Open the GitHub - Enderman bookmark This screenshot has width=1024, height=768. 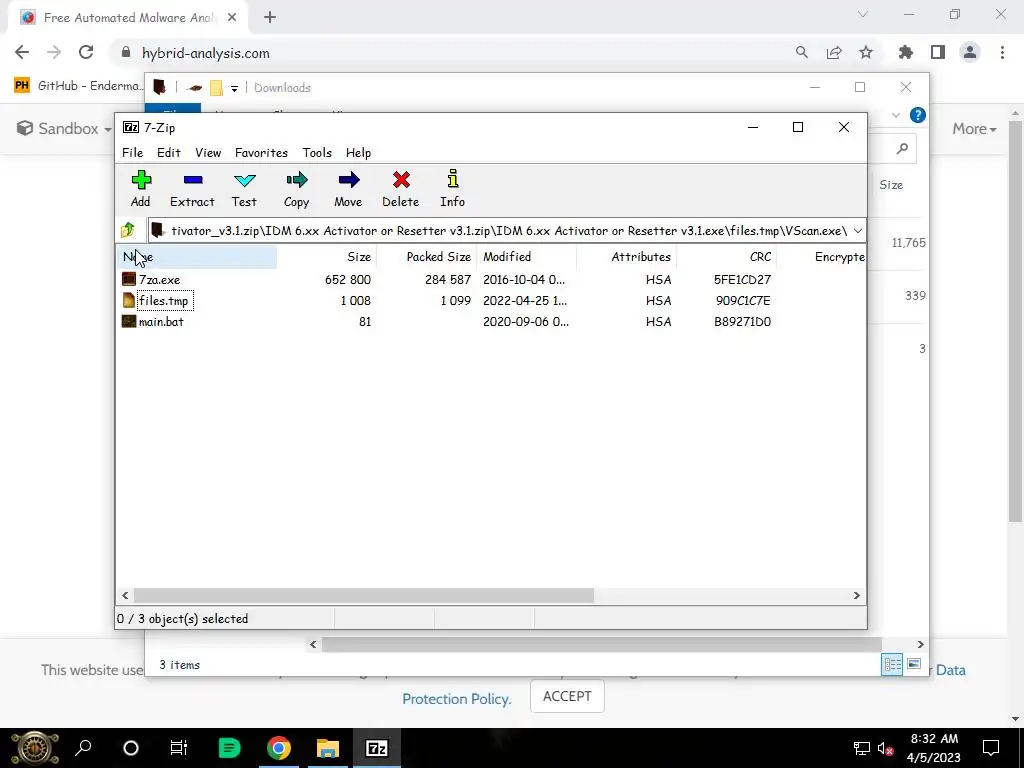(x=77, y=86)
